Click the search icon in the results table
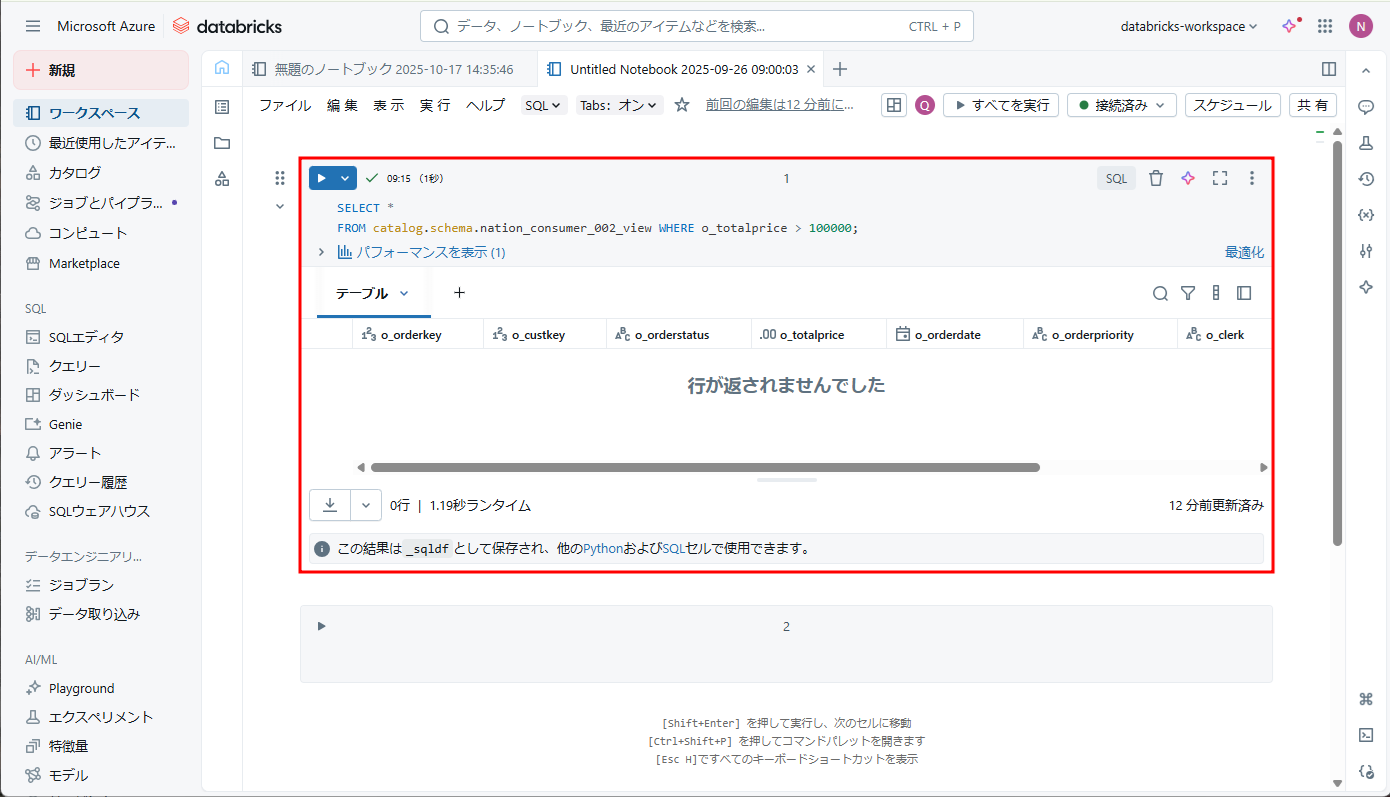 pyautogui.click(x=1160, y=293)
